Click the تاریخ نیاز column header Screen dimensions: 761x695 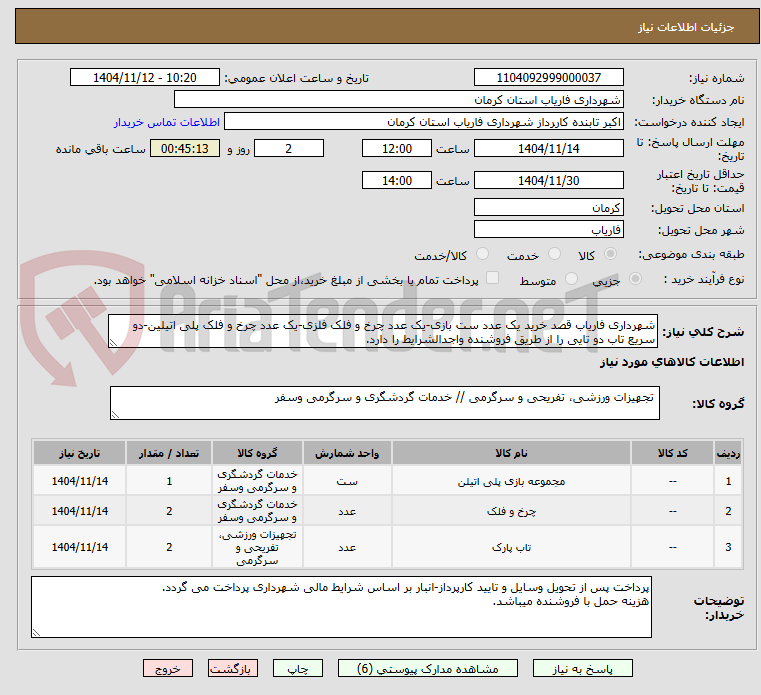coord(80,453)
